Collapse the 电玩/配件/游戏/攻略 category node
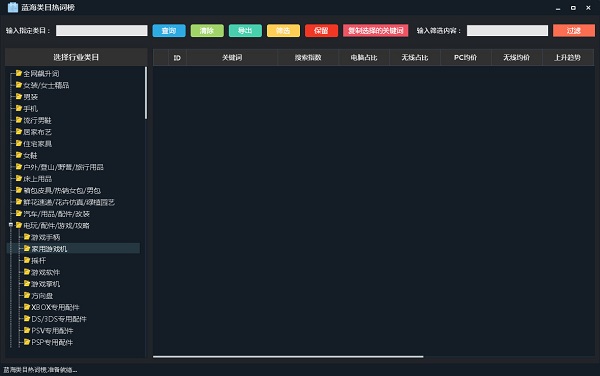The height and width of the screenshot is (376, 600). tap(11, 225)
